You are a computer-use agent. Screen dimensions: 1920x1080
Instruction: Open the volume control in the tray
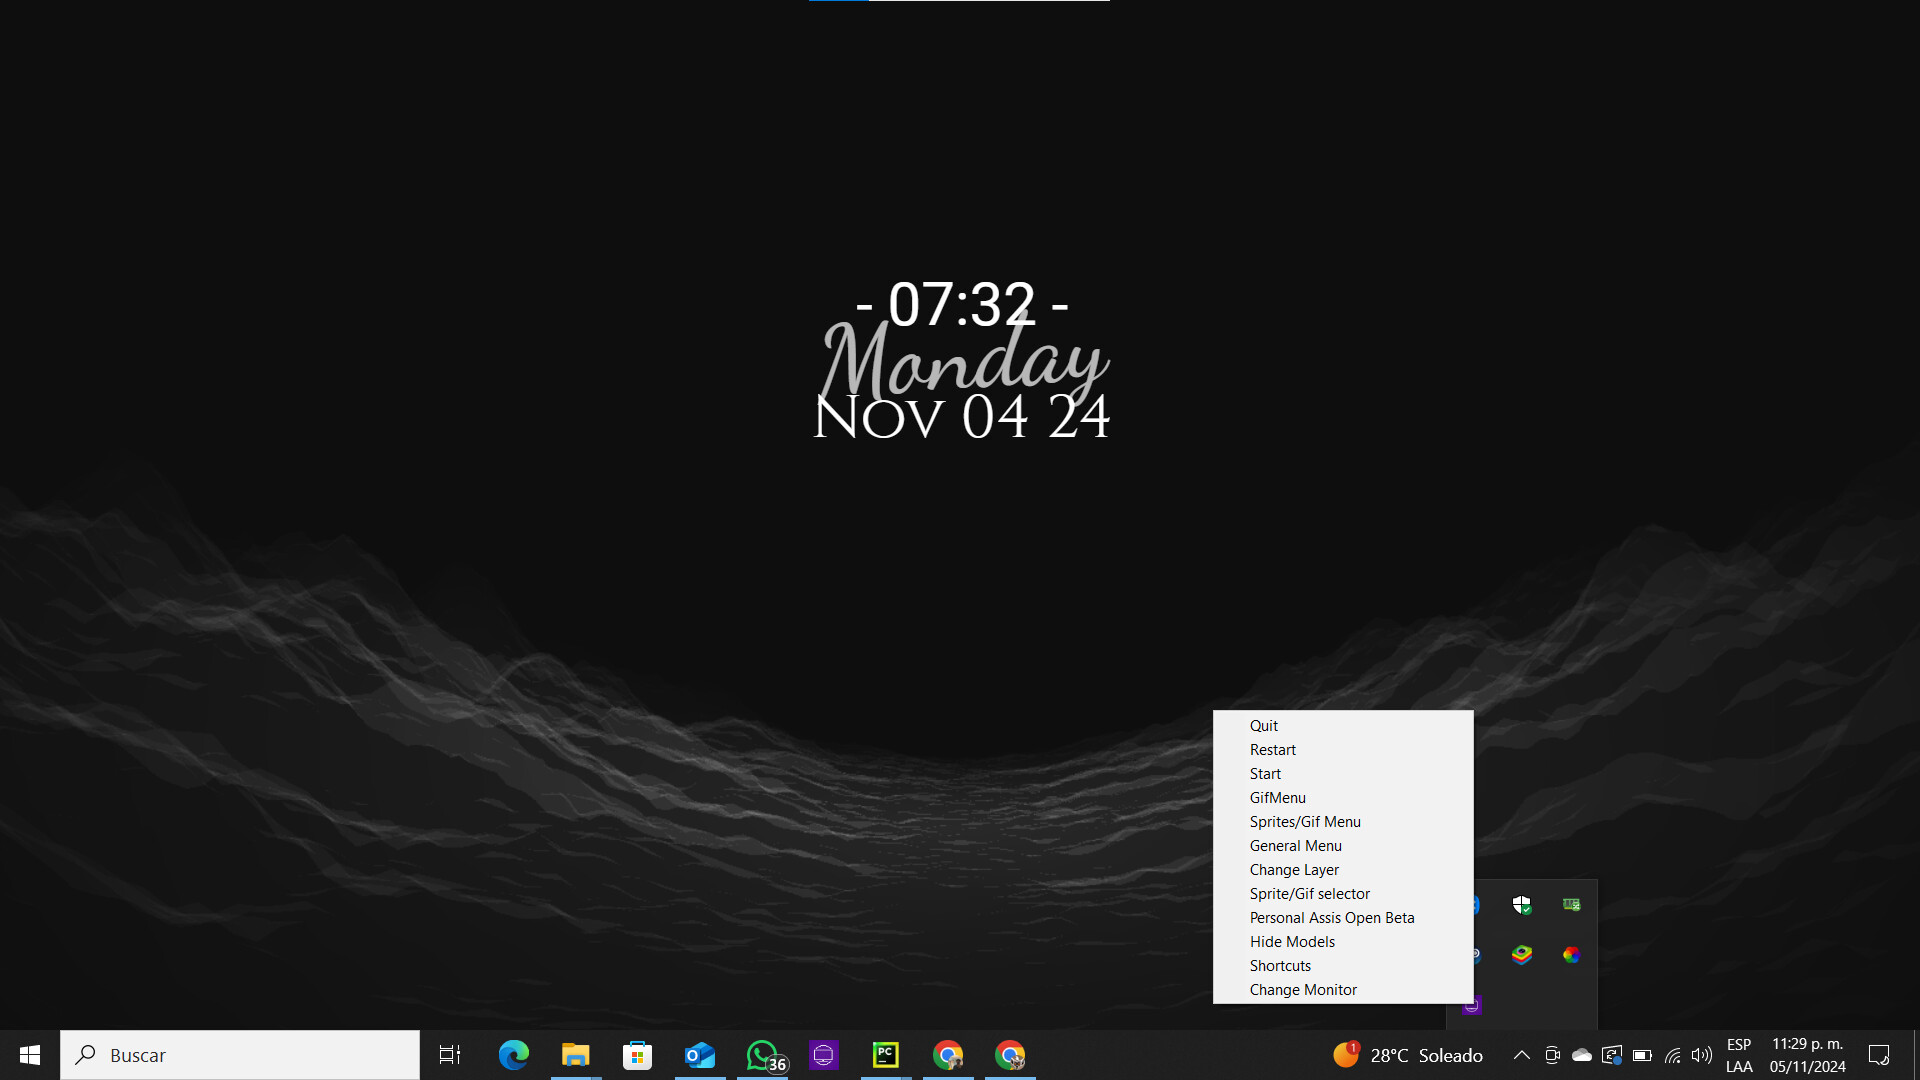click(x=1703, y=1054)
